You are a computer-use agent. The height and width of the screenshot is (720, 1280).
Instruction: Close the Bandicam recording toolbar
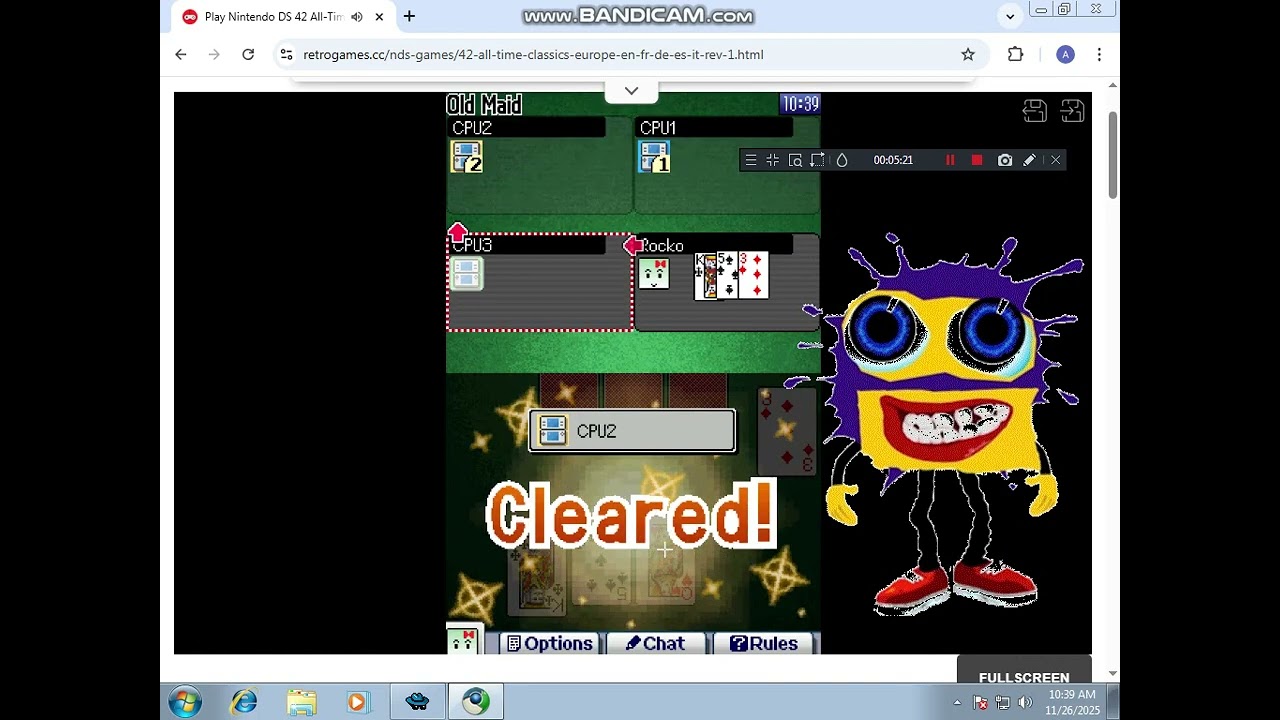[x=1055, y=160]
